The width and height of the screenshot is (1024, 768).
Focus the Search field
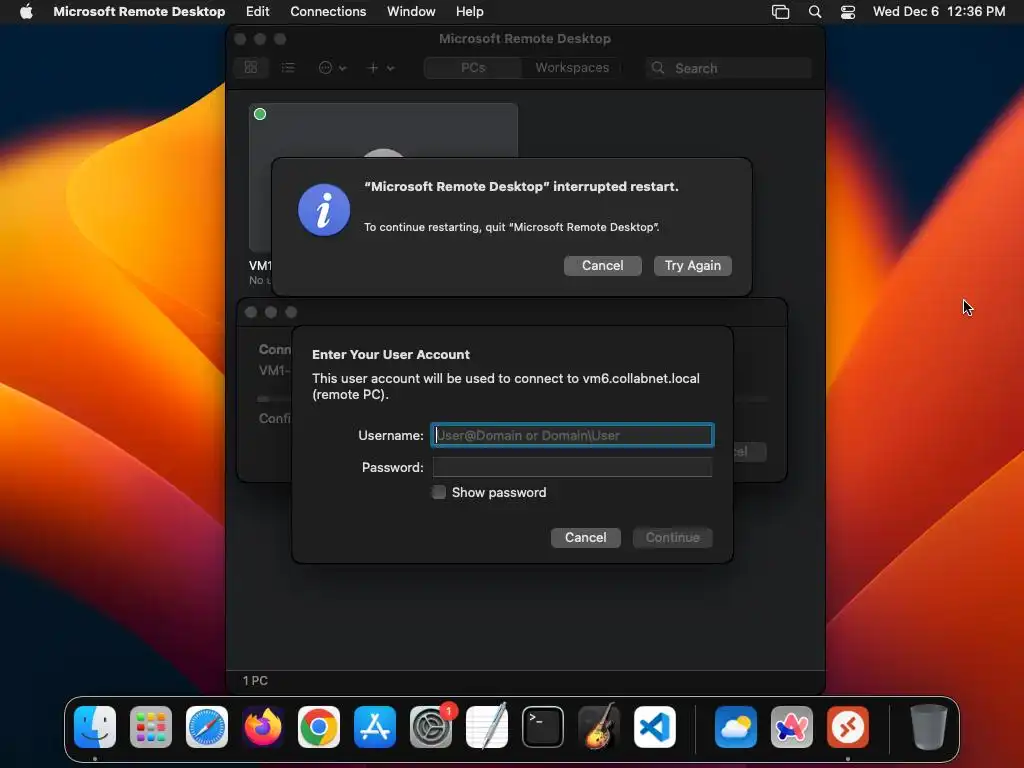click(729, 68)
